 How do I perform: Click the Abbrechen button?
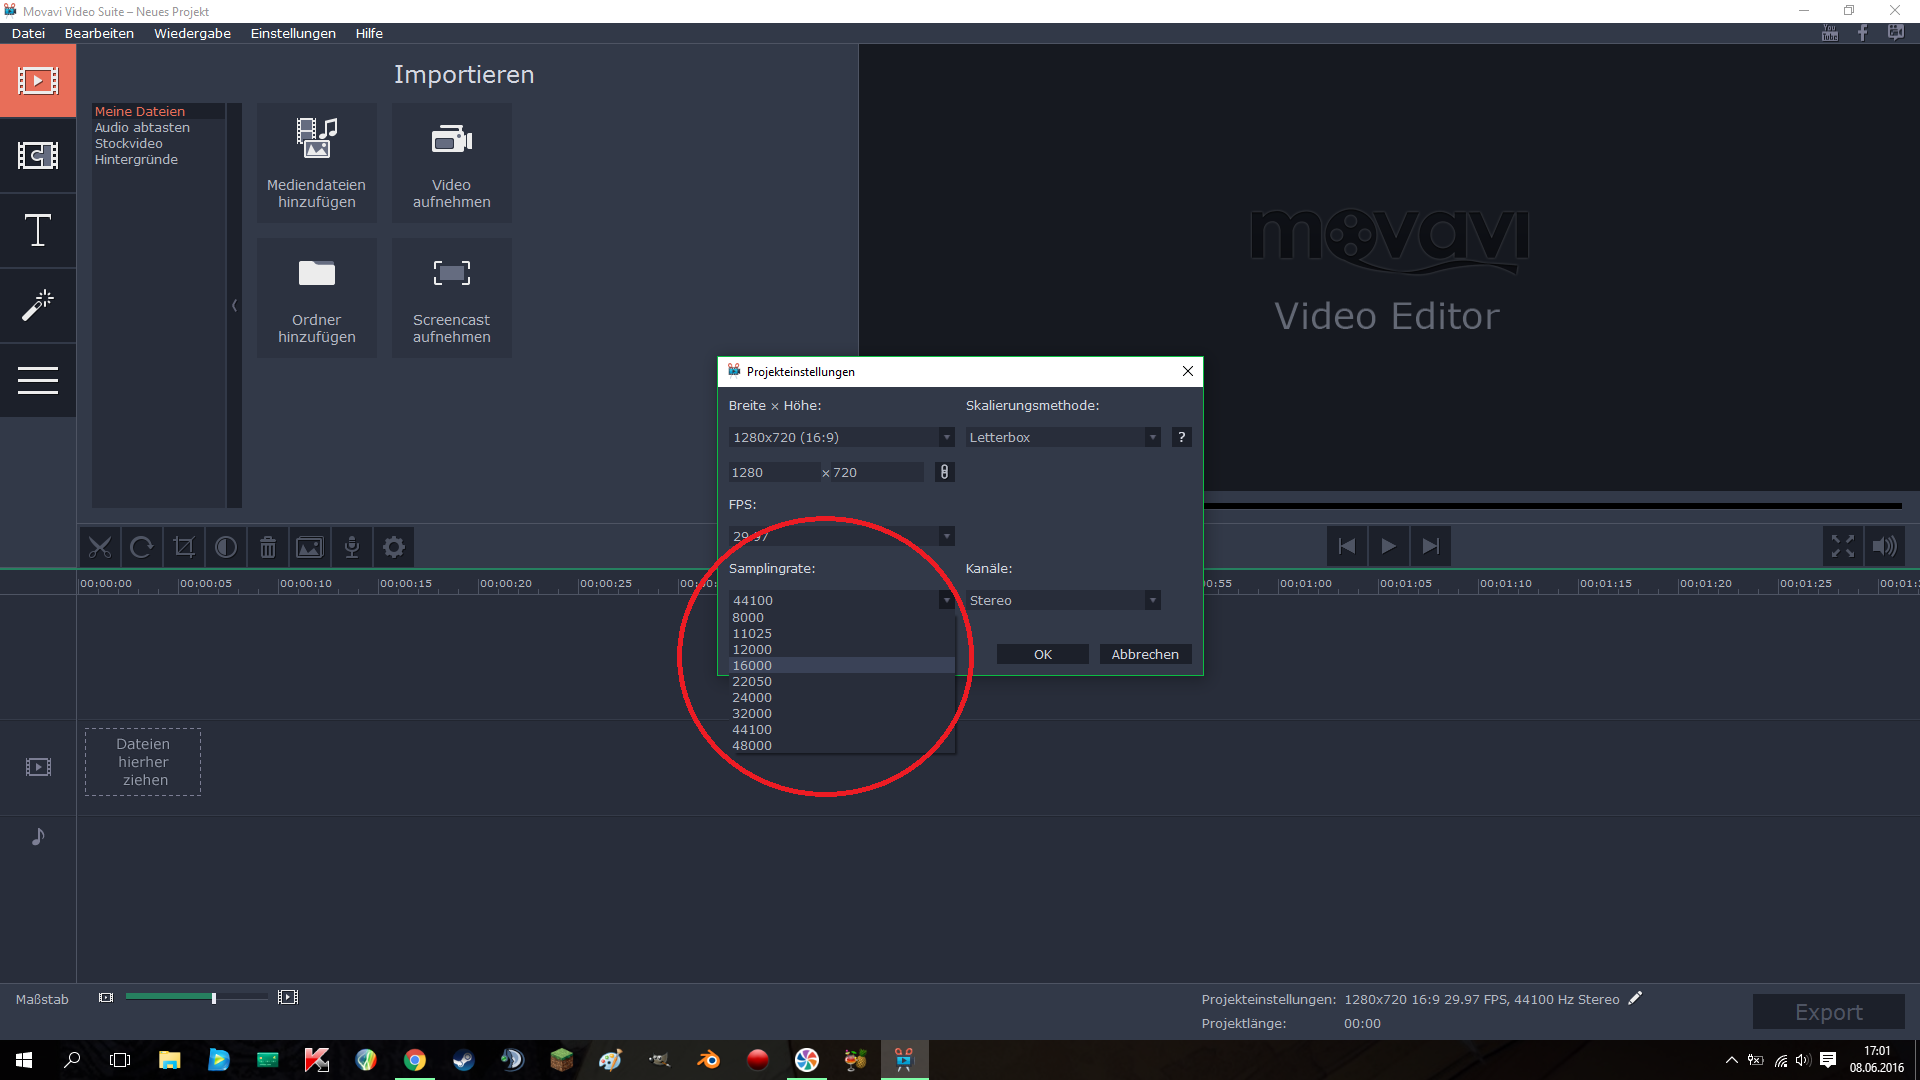point(1145,654)
